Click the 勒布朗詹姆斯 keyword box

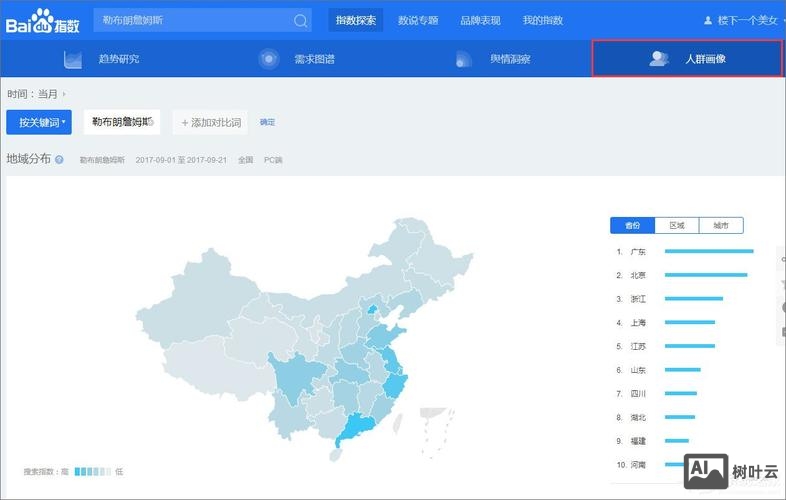click(x=122, y=122)
